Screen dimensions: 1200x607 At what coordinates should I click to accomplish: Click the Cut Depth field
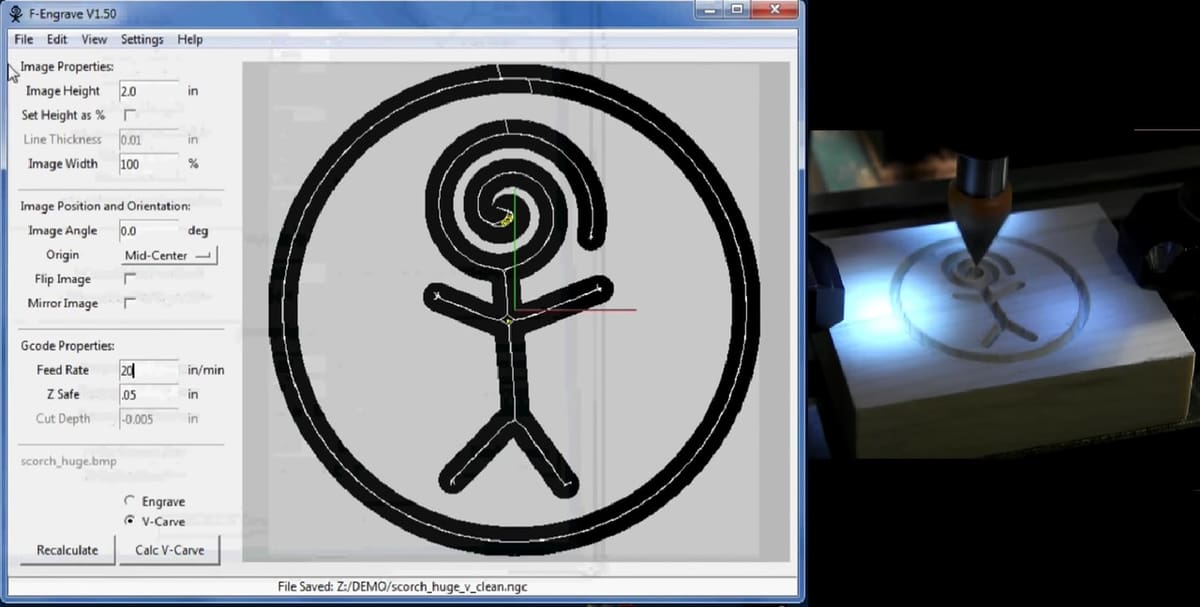pyautogui.click(x=148, y=419)
